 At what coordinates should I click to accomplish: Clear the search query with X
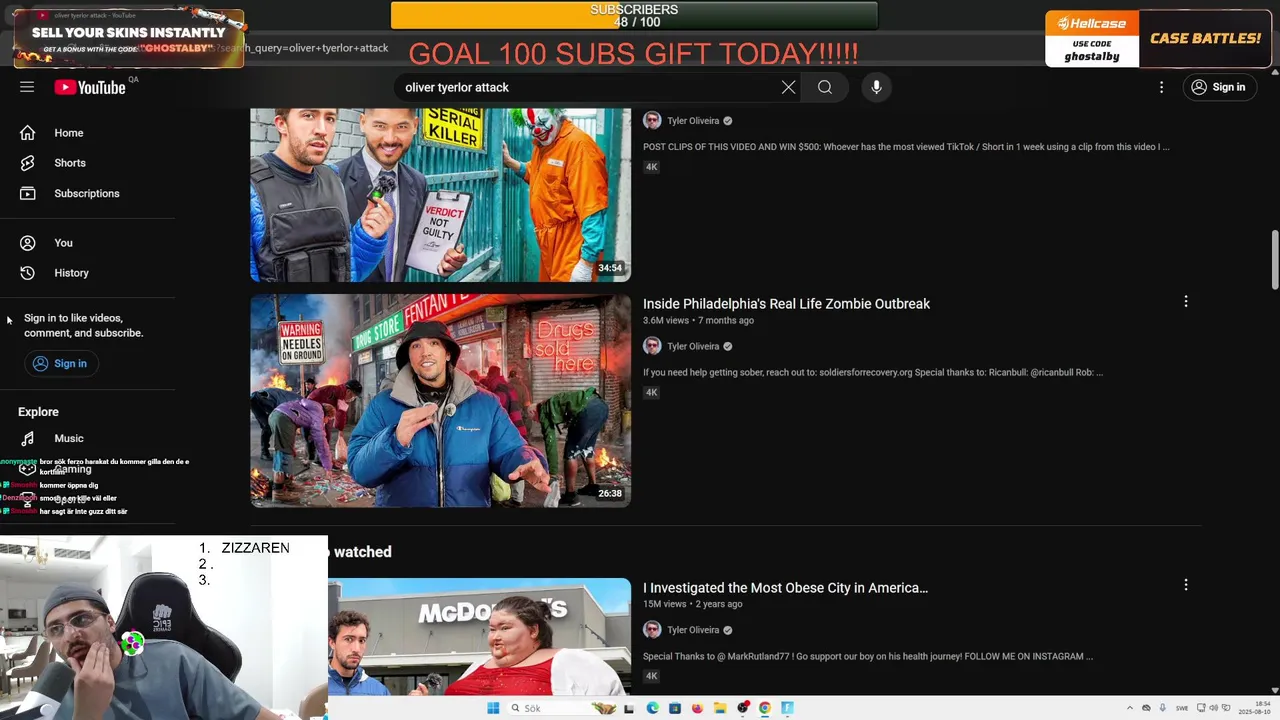(x=788, y=87)
